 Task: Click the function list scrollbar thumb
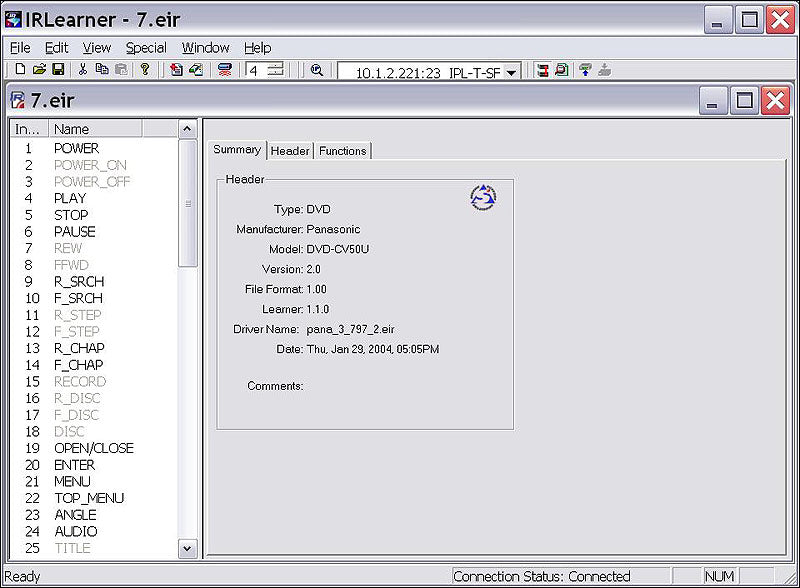pyautogui.click(x=187, y=203)
